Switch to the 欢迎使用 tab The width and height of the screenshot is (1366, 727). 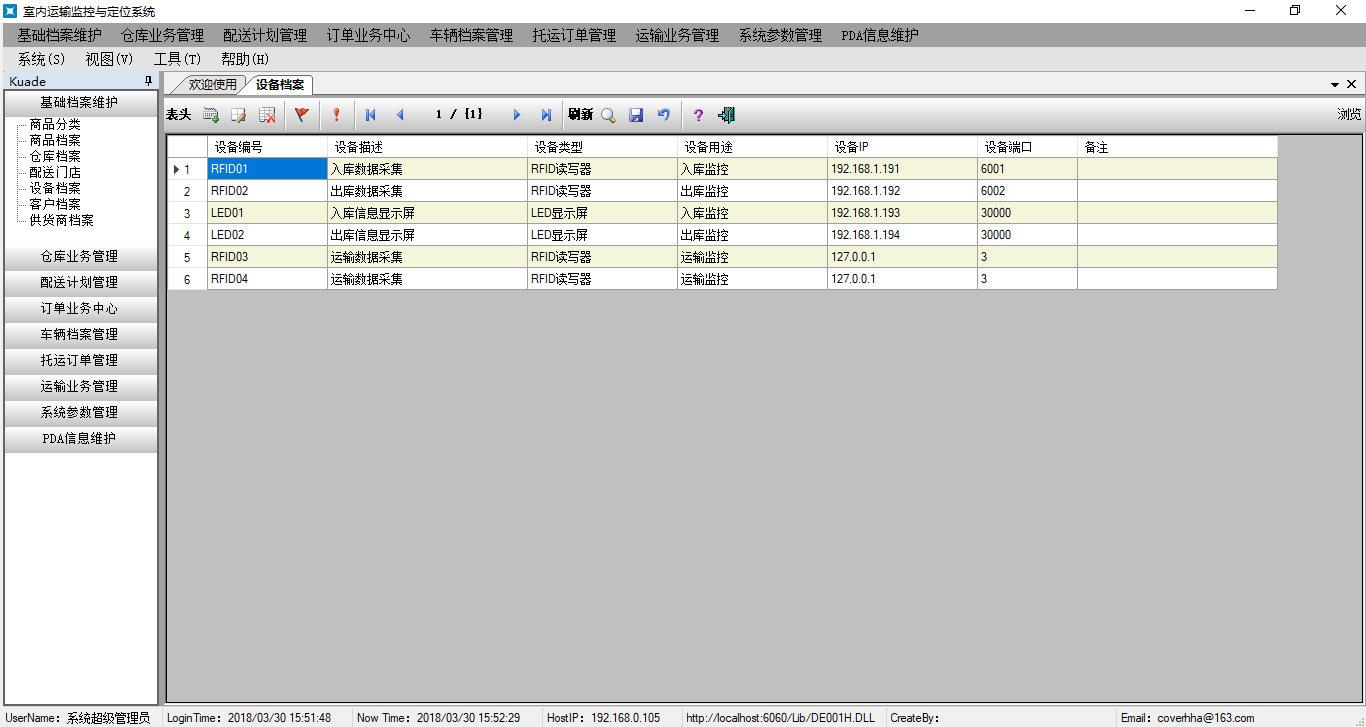coord(212,85)
